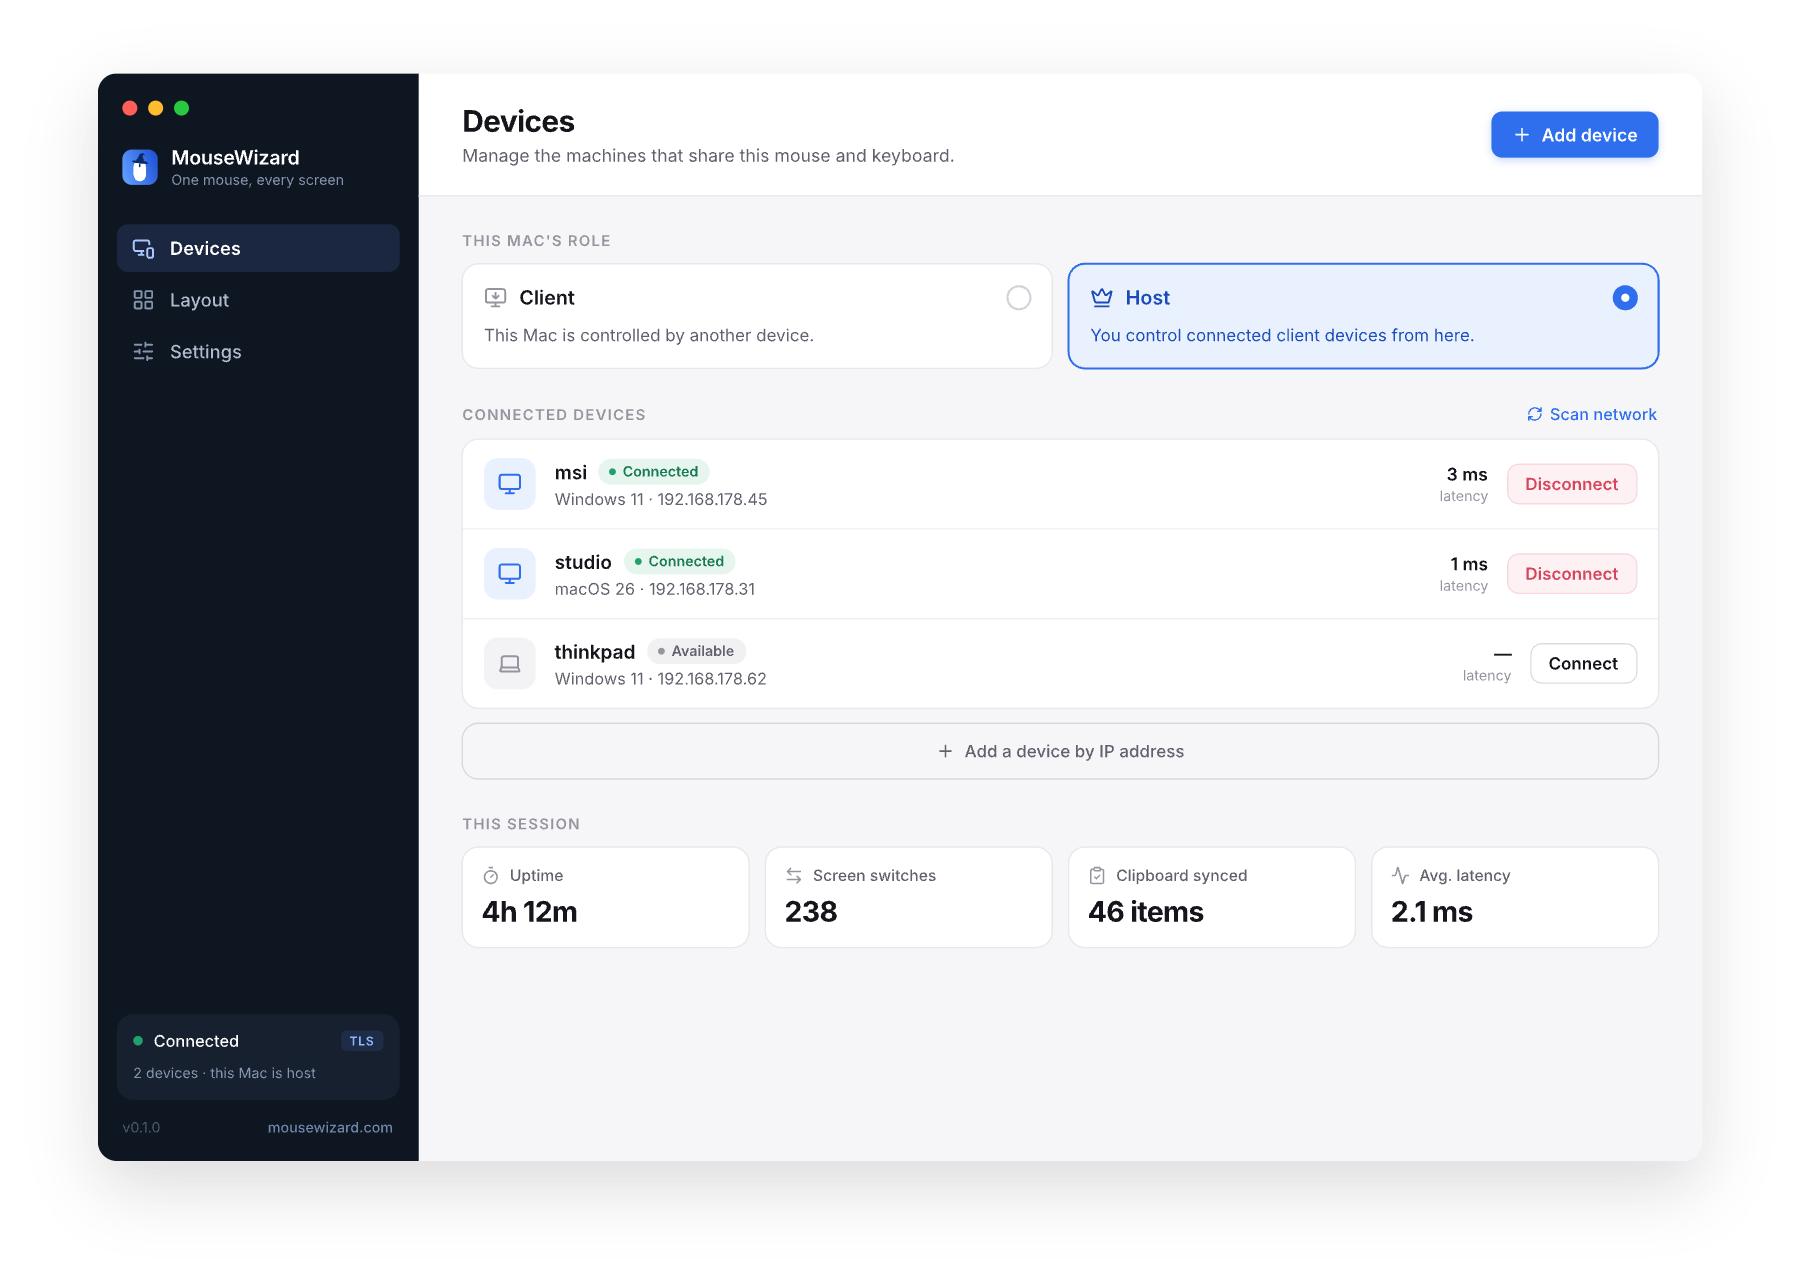Select the Client role radio button
Viewport: 1800px width, 1284px height.
1019,298
